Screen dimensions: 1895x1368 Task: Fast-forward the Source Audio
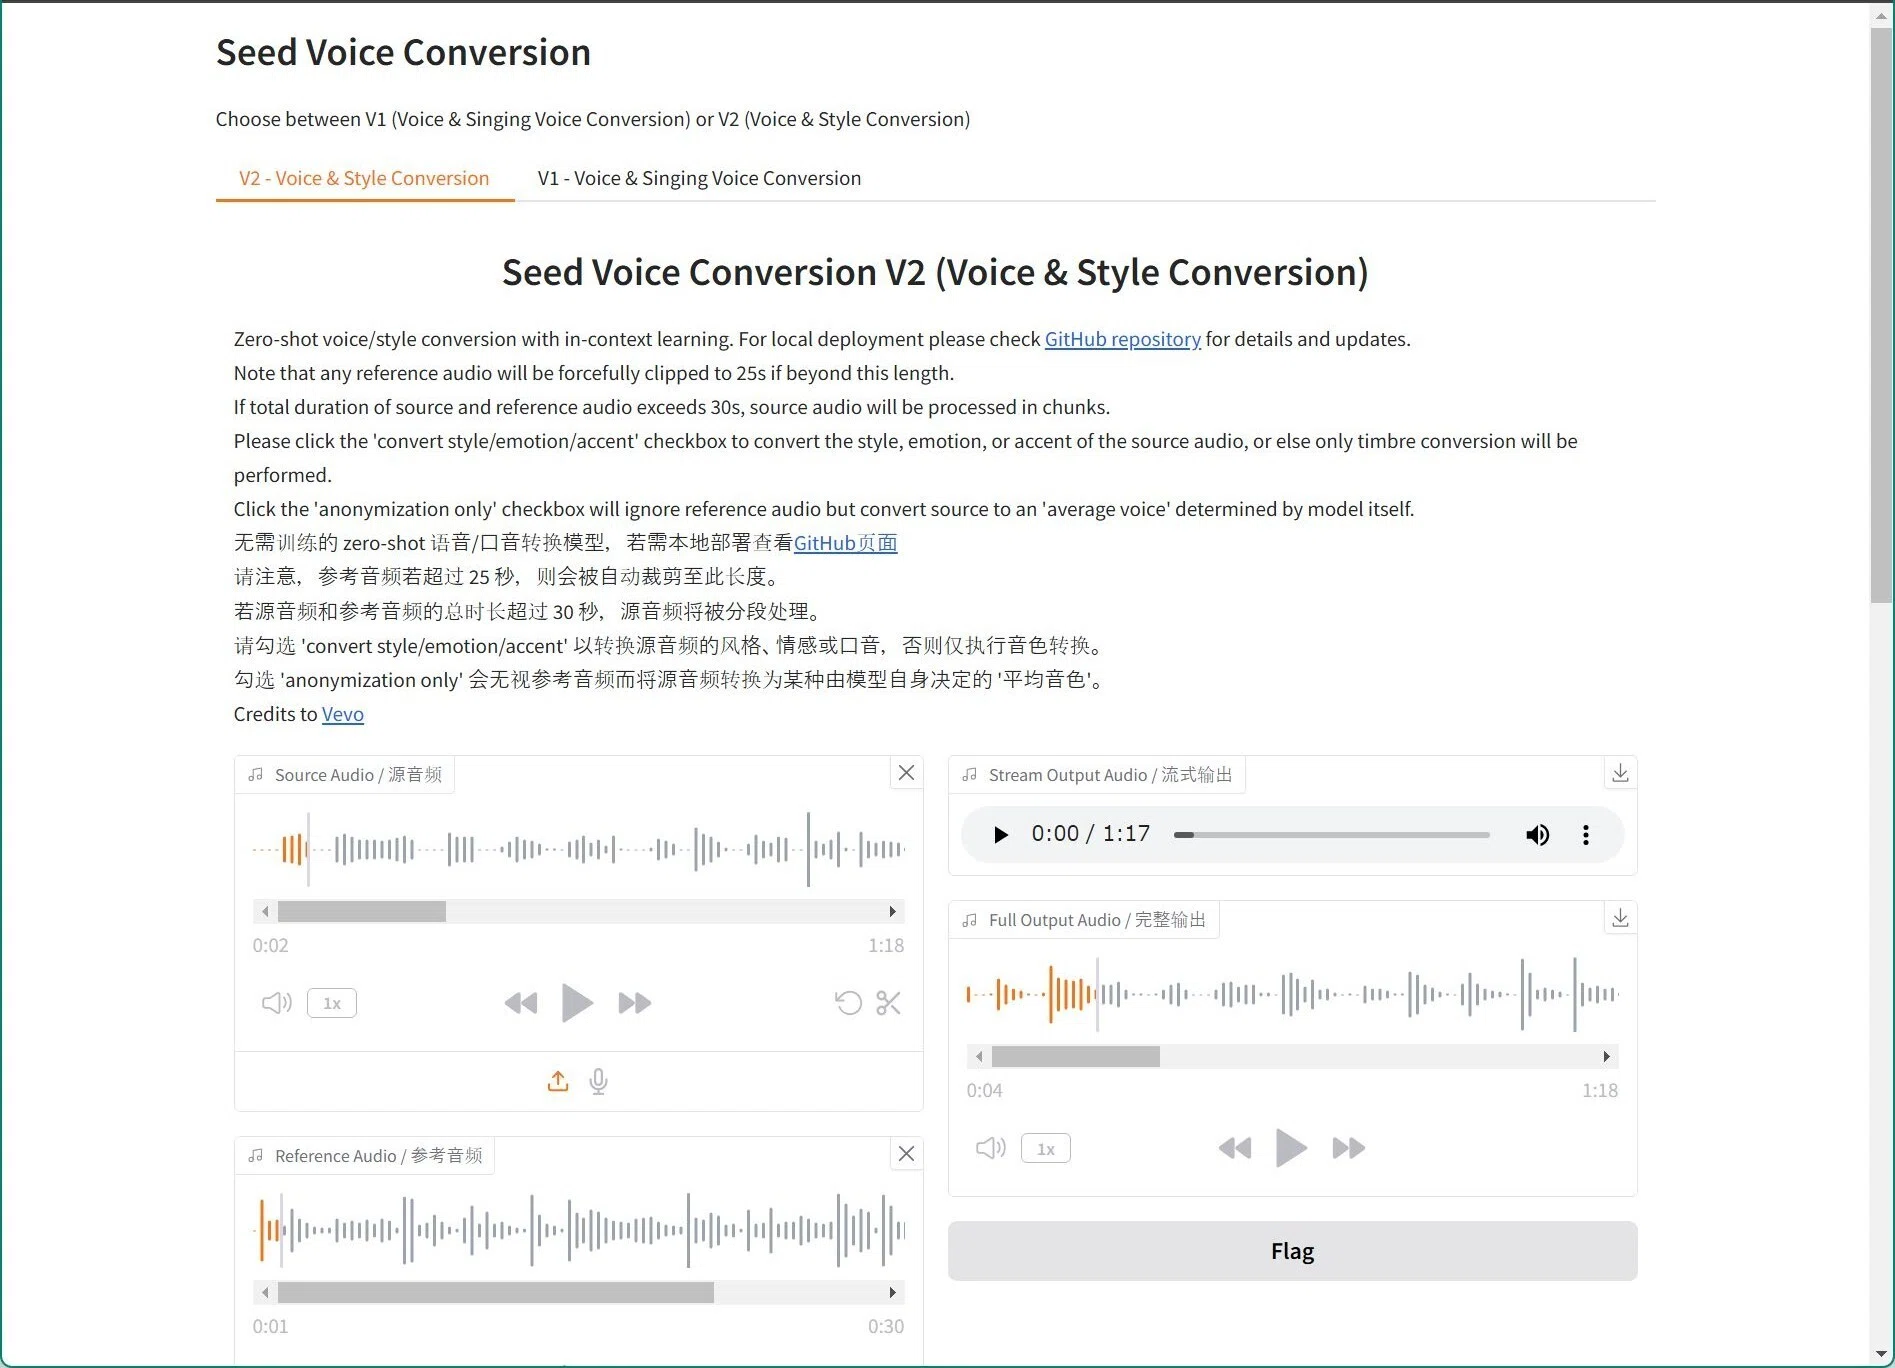[635, 1003]
